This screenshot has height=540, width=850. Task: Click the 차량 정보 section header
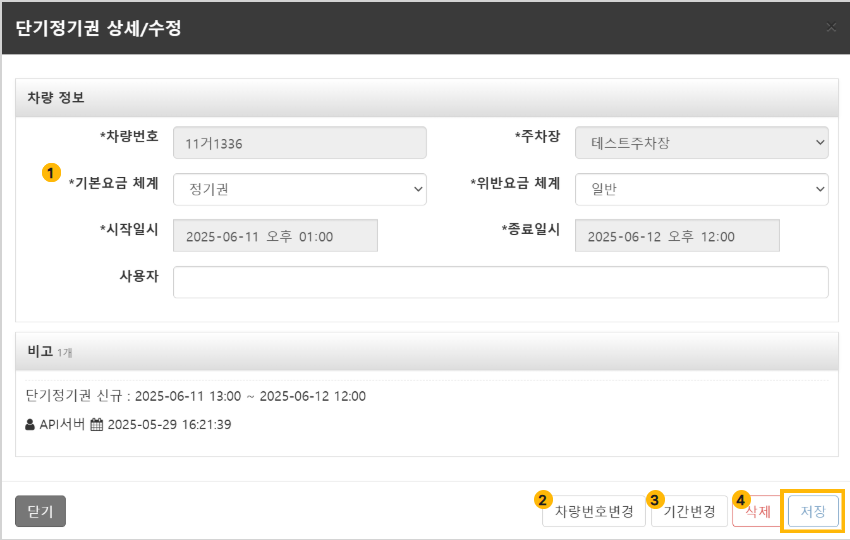[427, 98]
